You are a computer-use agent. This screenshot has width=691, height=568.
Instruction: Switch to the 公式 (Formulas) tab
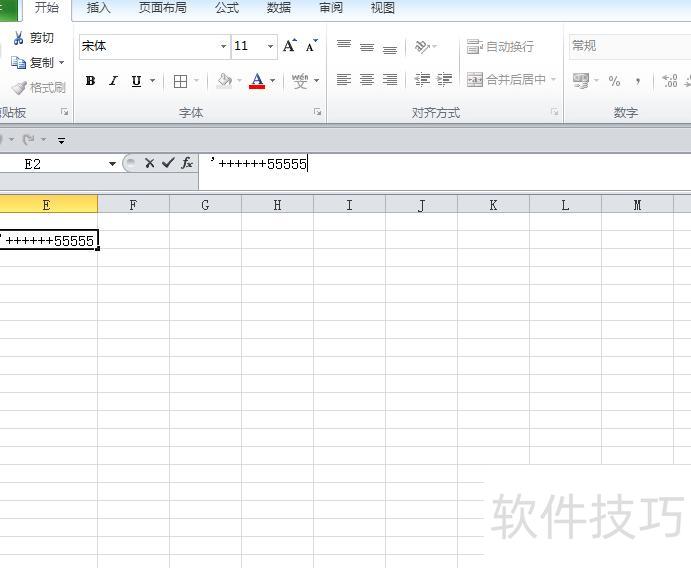click(x=227, y=8)
